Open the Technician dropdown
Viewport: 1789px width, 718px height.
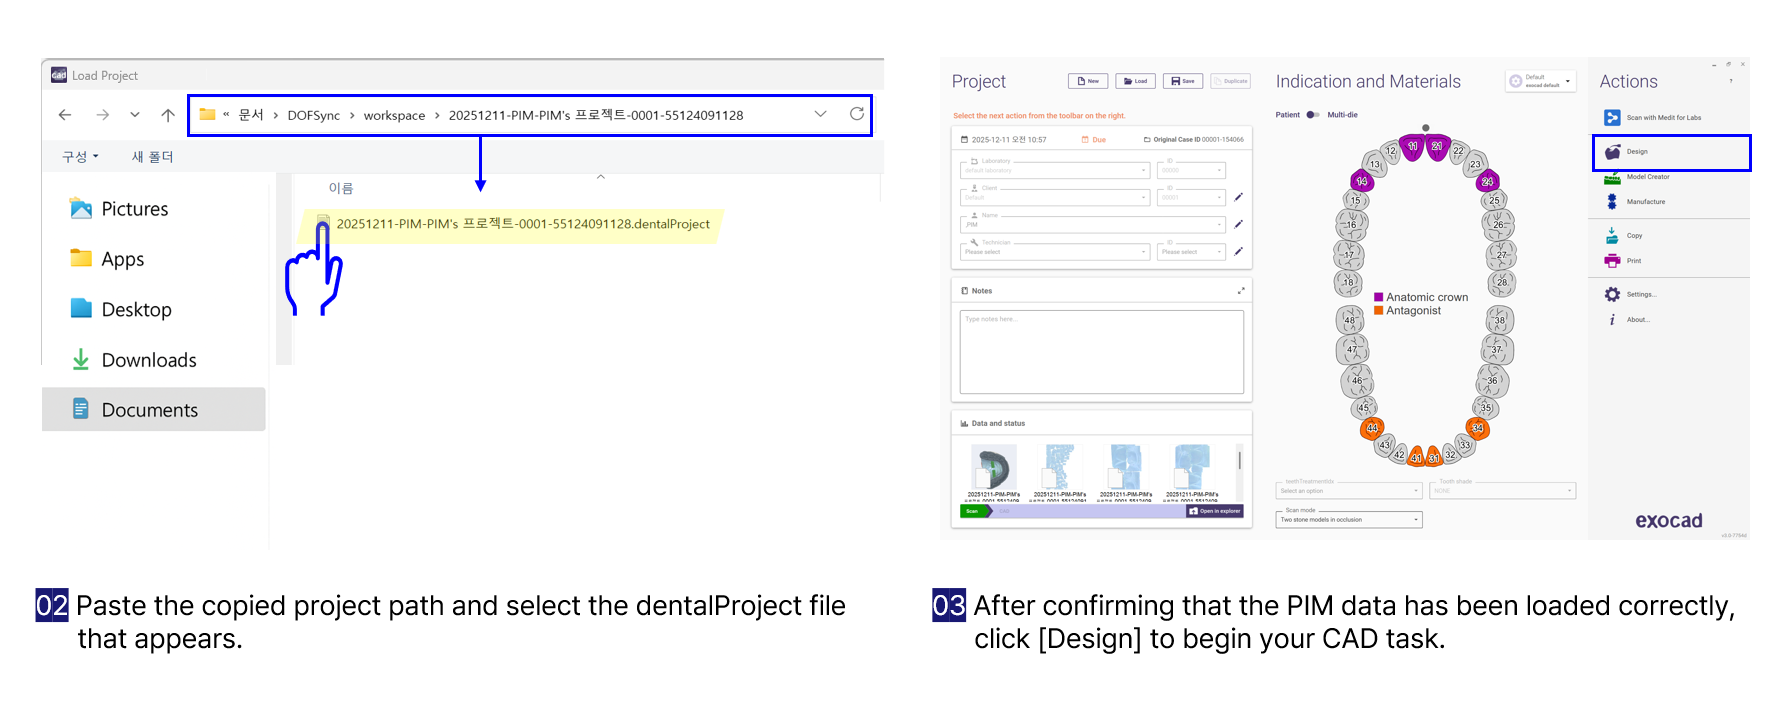1055,252
